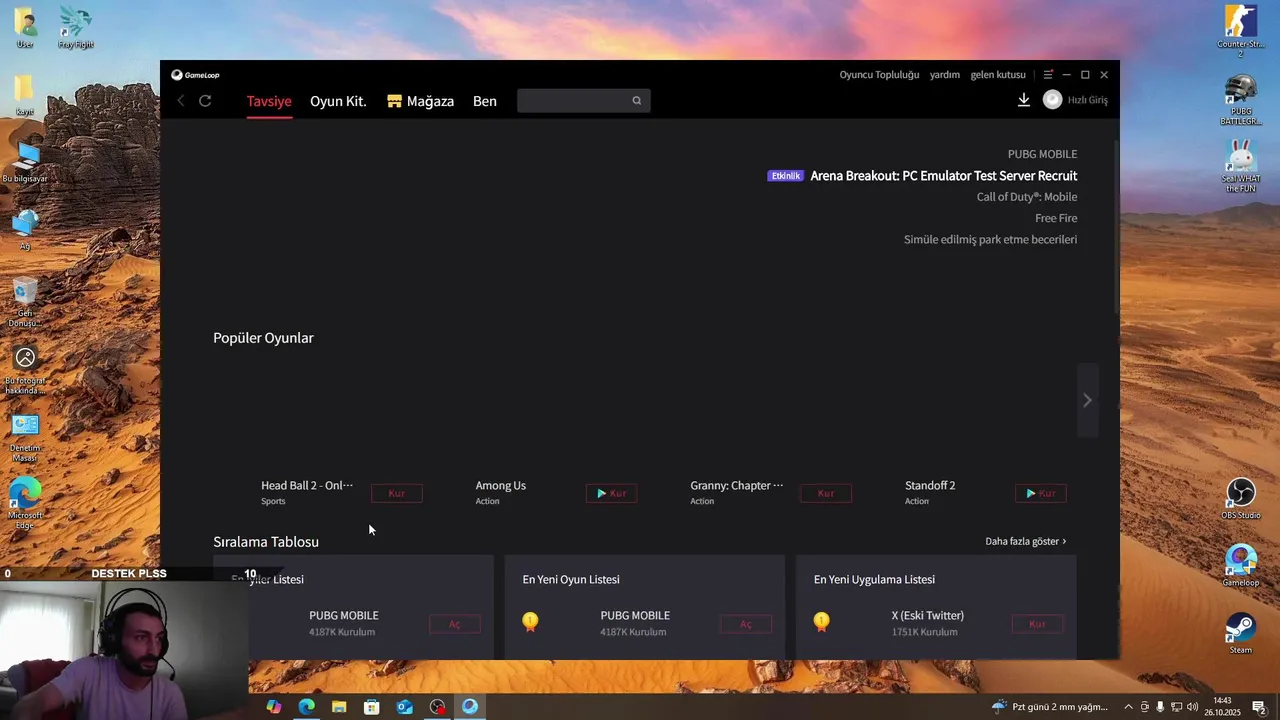Open the notification center icon
Screen dimensions: 1280x720
click(x=1259, y=707)
